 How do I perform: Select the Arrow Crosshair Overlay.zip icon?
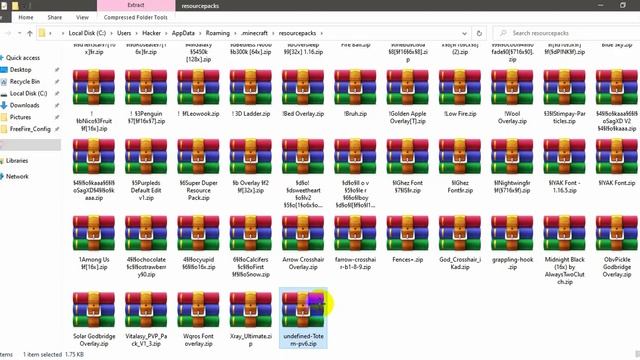pyautogui.click(x=302, y=233)
